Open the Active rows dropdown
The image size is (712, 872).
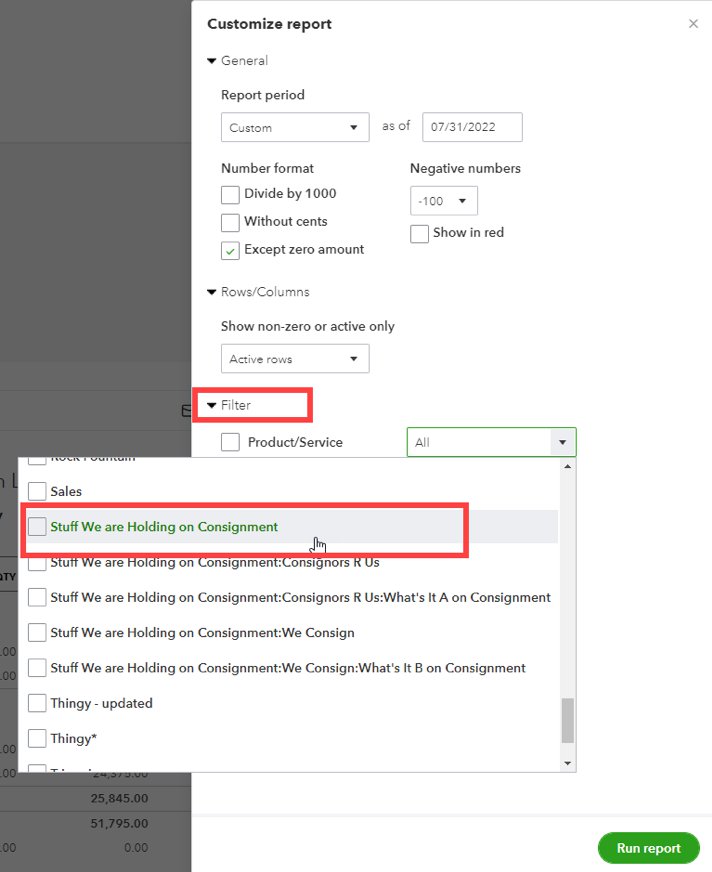click(295, 359)
